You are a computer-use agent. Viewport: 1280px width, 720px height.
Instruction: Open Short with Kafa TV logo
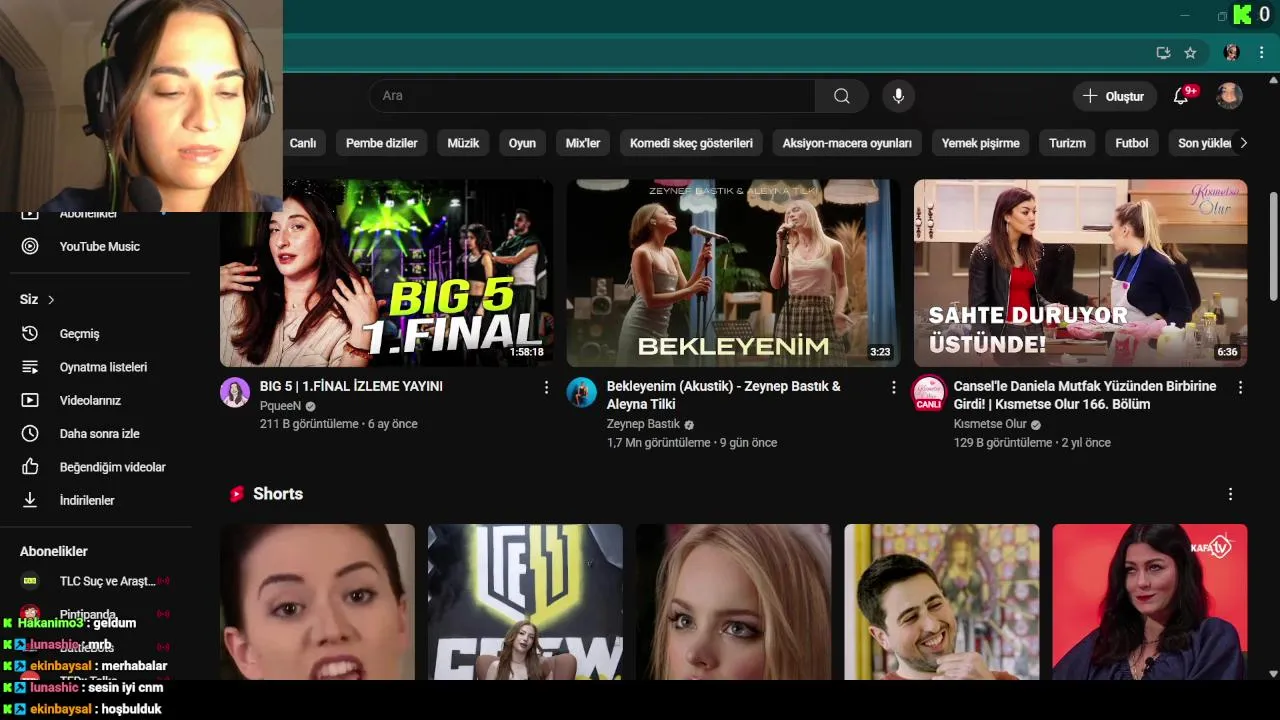point(1150,602)
